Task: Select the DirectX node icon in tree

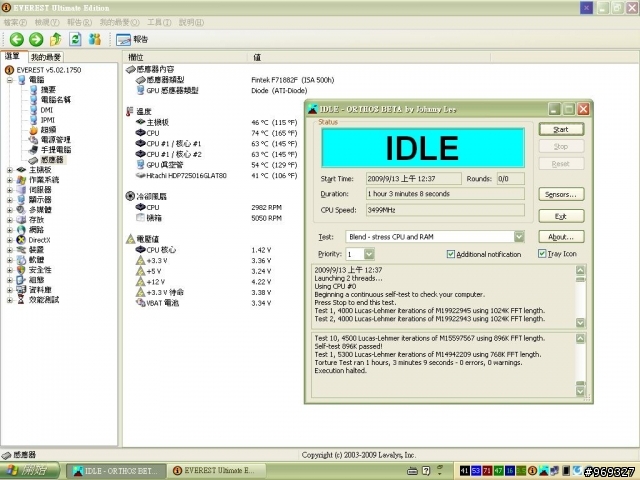Action: click(21, 240)
